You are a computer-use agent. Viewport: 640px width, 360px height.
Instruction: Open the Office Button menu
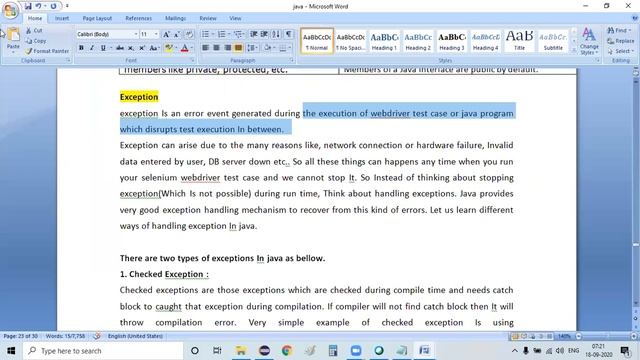10,11
